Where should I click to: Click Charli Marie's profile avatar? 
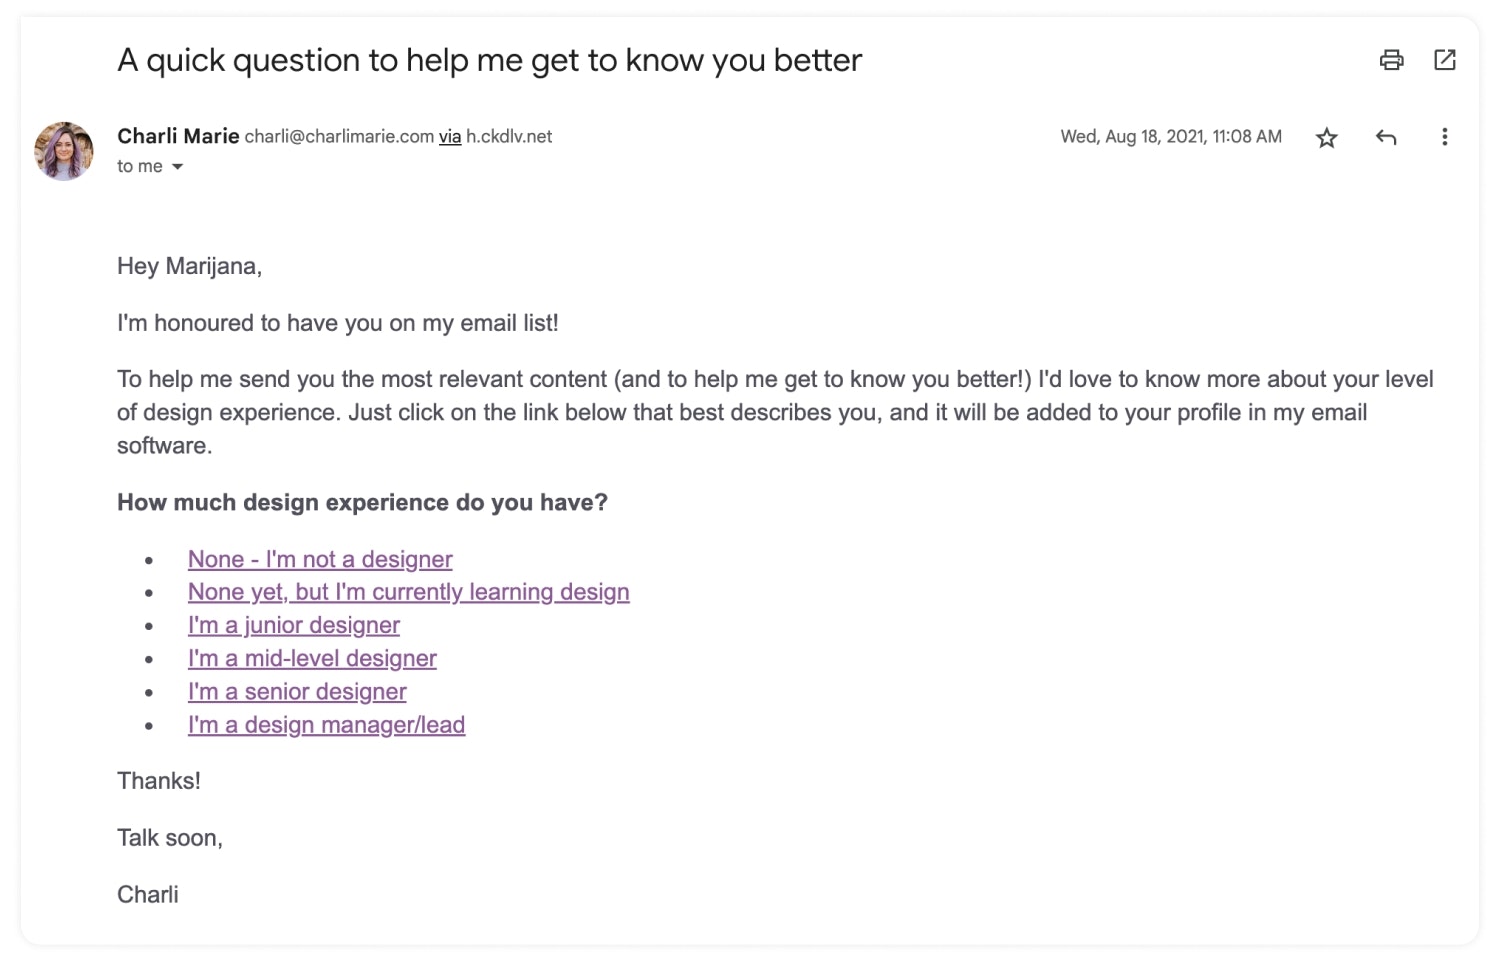(x=64, y=151)
